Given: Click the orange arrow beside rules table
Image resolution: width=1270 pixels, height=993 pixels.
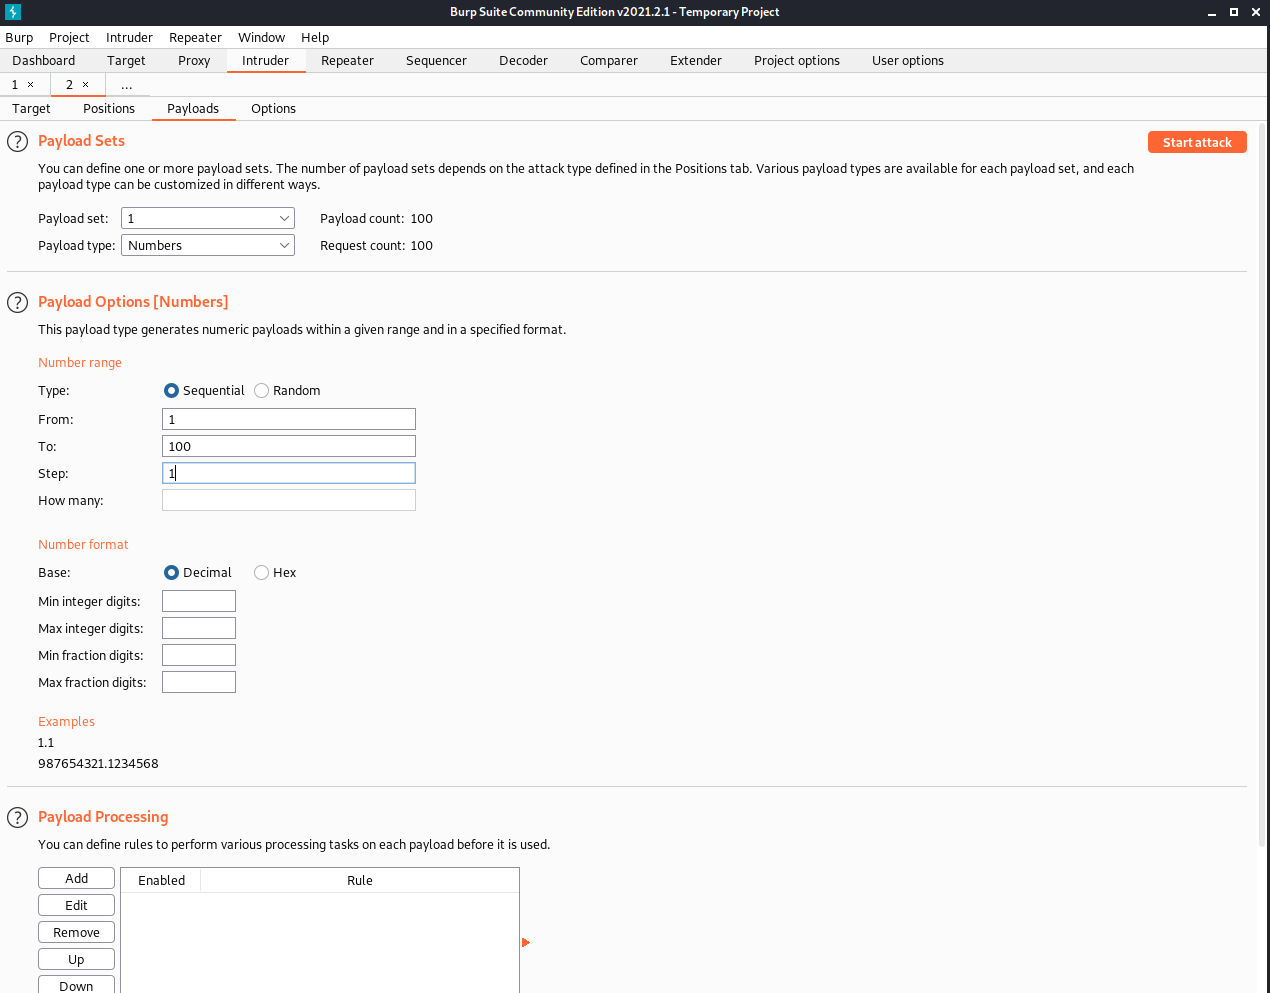Looking at the screenshot, I should point(525,942).
